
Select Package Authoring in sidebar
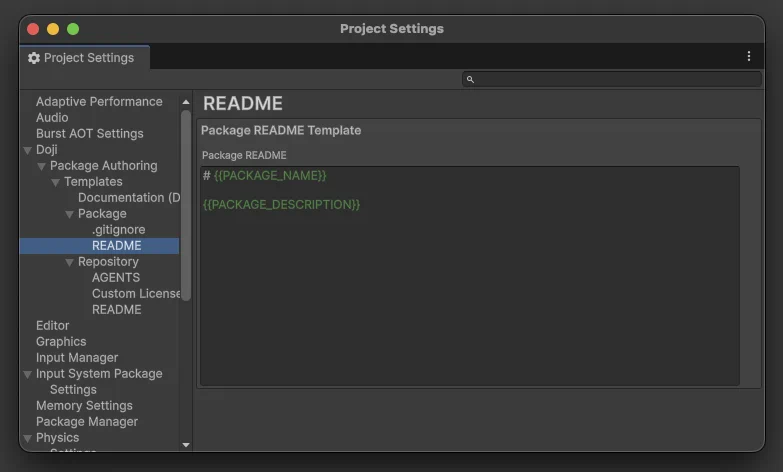[103, 165]
